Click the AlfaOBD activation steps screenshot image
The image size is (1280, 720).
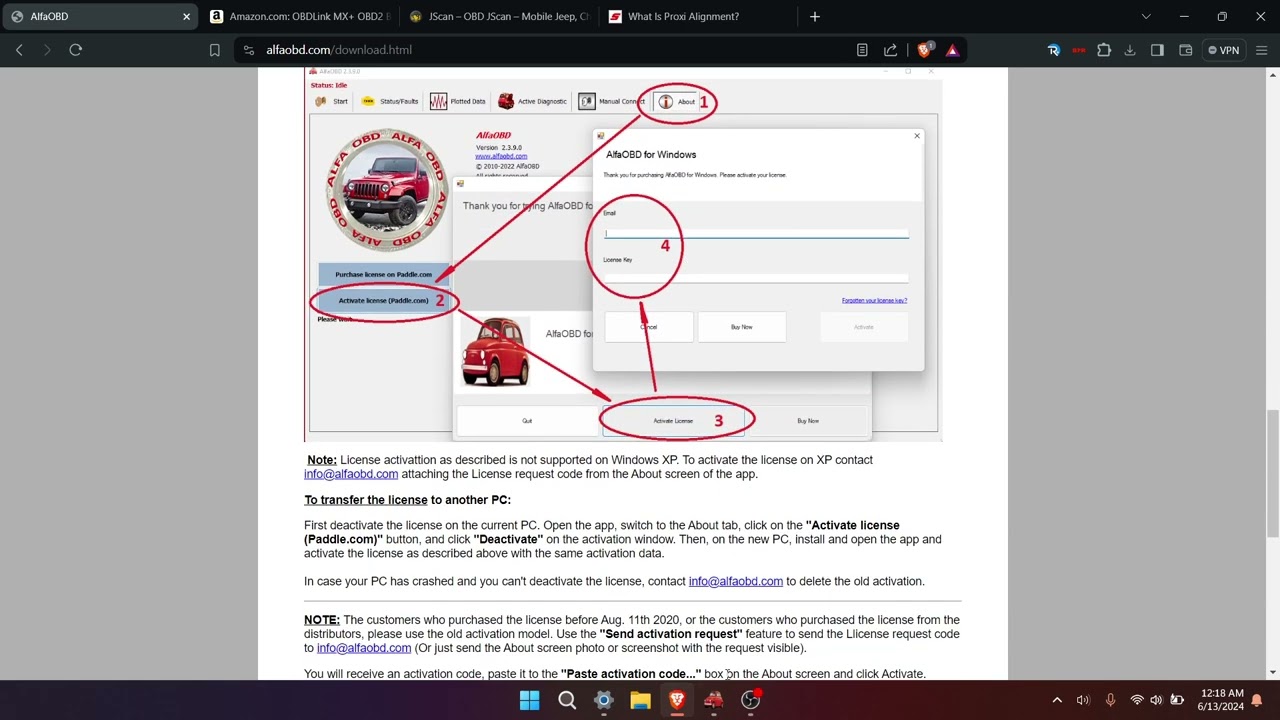[x=623, y=255]
